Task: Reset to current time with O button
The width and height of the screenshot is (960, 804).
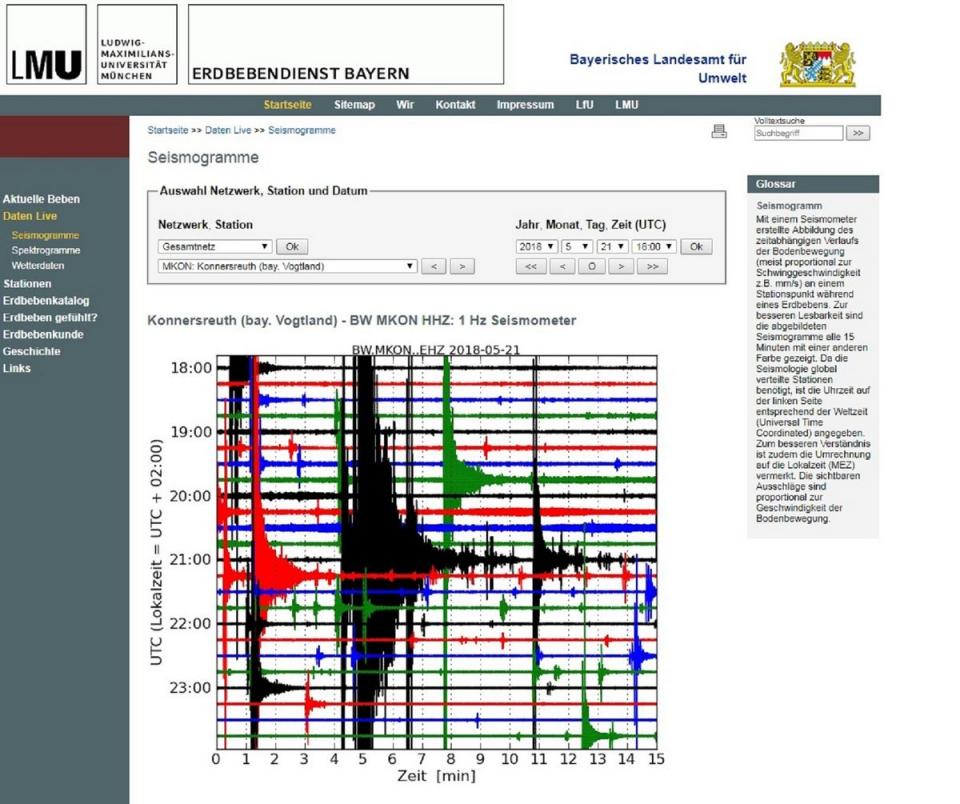Action: [591, 266]
